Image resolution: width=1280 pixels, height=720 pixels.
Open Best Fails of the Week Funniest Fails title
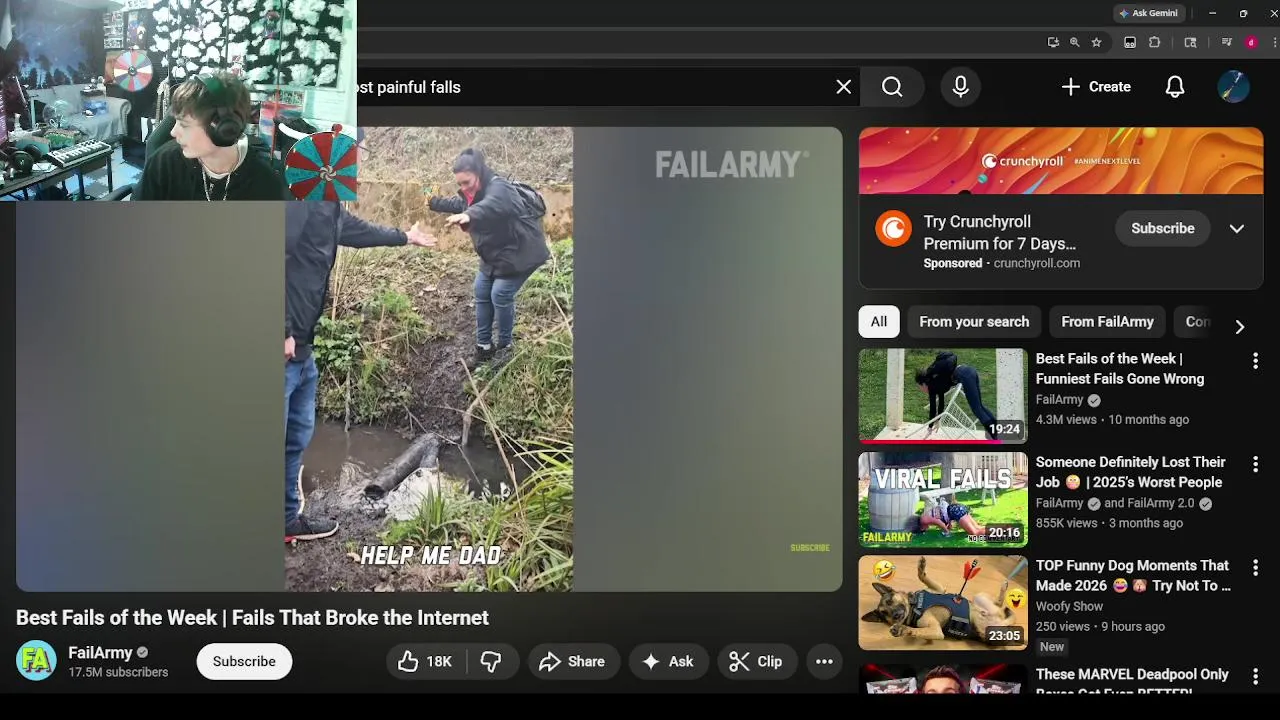click(1120, 368)
